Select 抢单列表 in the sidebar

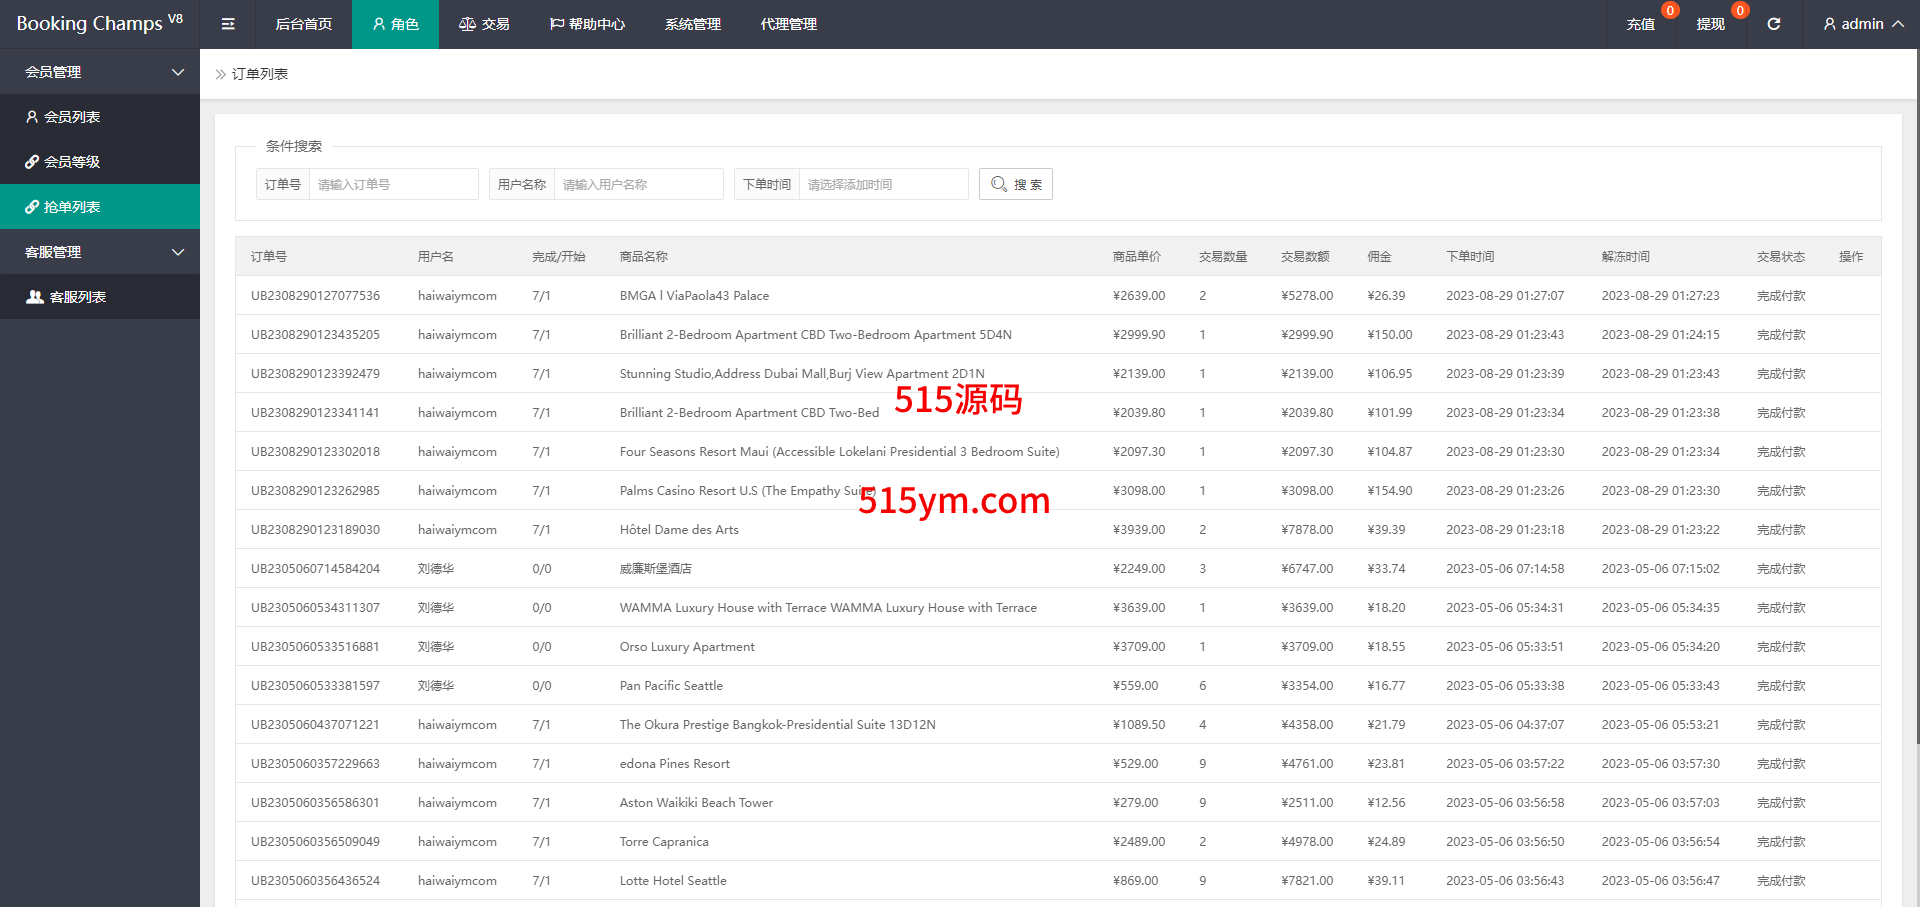(x=72, y=207)
